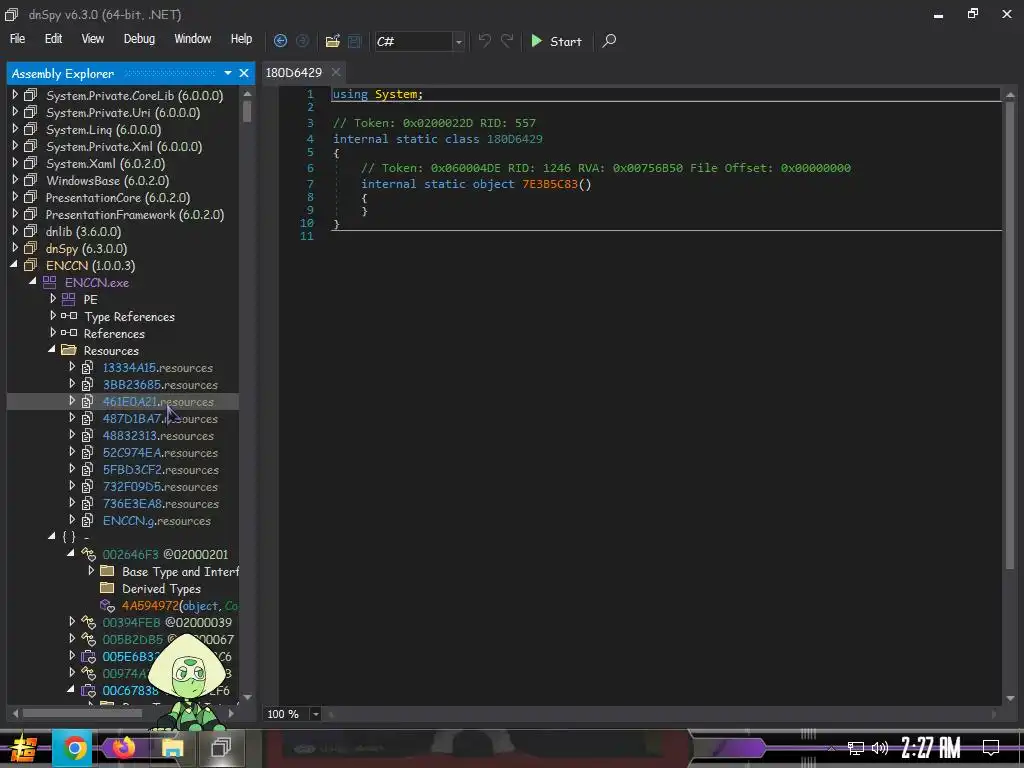The image size is (1024, 768).
Task: Open the Derived Types folder
Action: coord(161,588)
